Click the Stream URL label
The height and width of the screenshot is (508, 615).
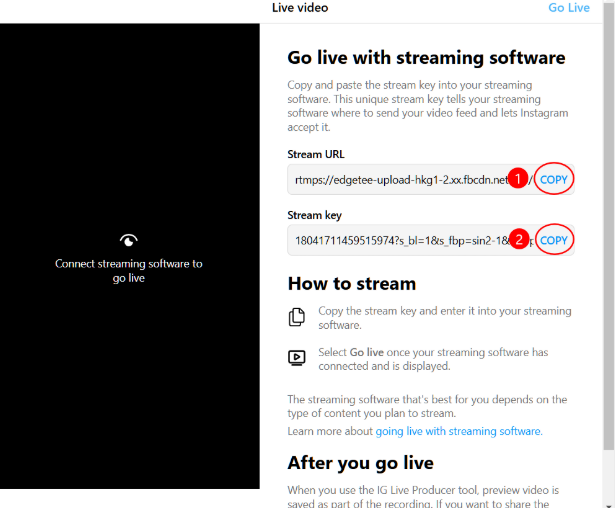pos(318,154)
